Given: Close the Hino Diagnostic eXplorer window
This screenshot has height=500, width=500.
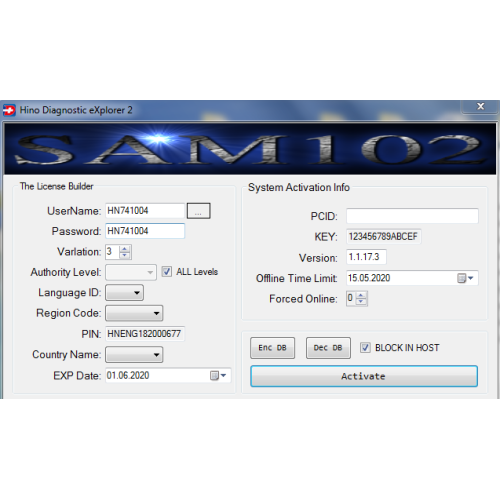Looking at the screenshot, I should (x=480, y=106).
